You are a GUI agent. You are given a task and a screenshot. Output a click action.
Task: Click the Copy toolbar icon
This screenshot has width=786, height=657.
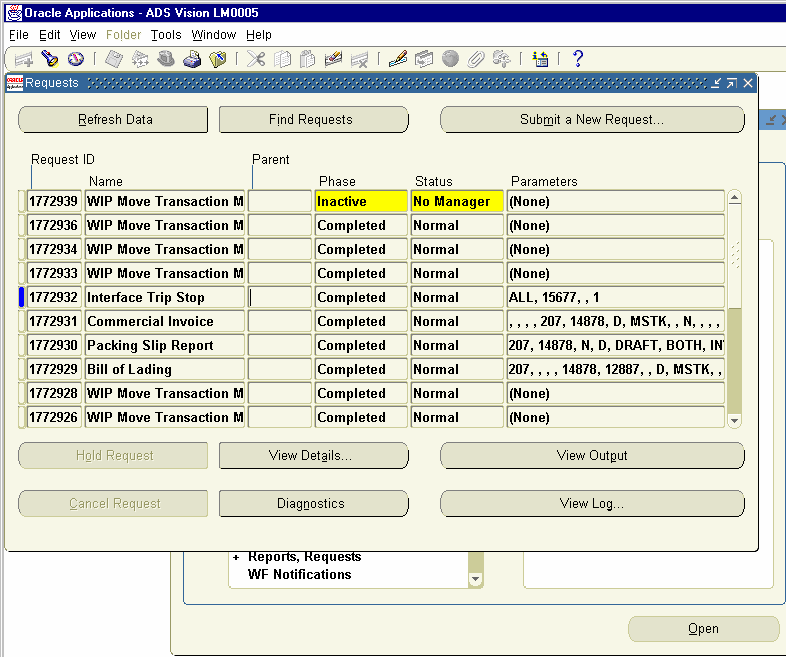[282, 59]
